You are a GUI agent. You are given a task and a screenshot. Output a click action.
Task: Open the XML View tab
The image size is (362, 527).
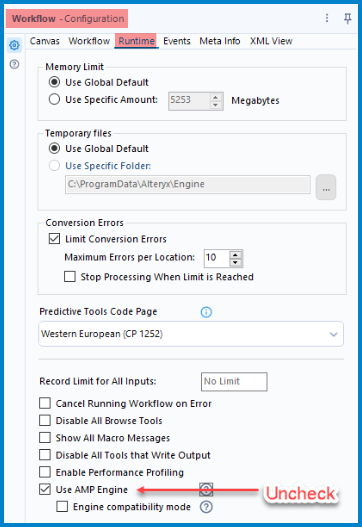coord(271,41)
